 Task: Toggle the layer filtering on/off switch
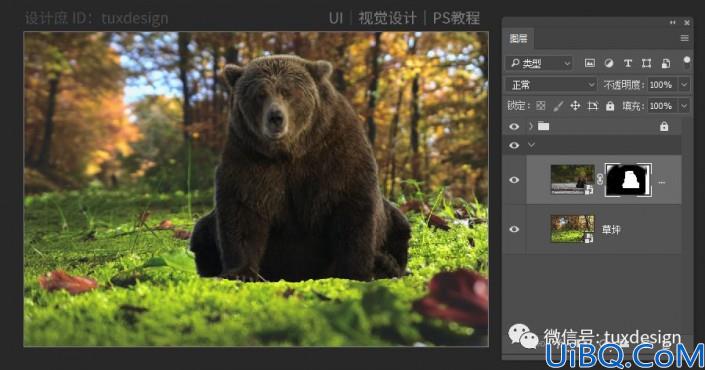coord(686,62)
